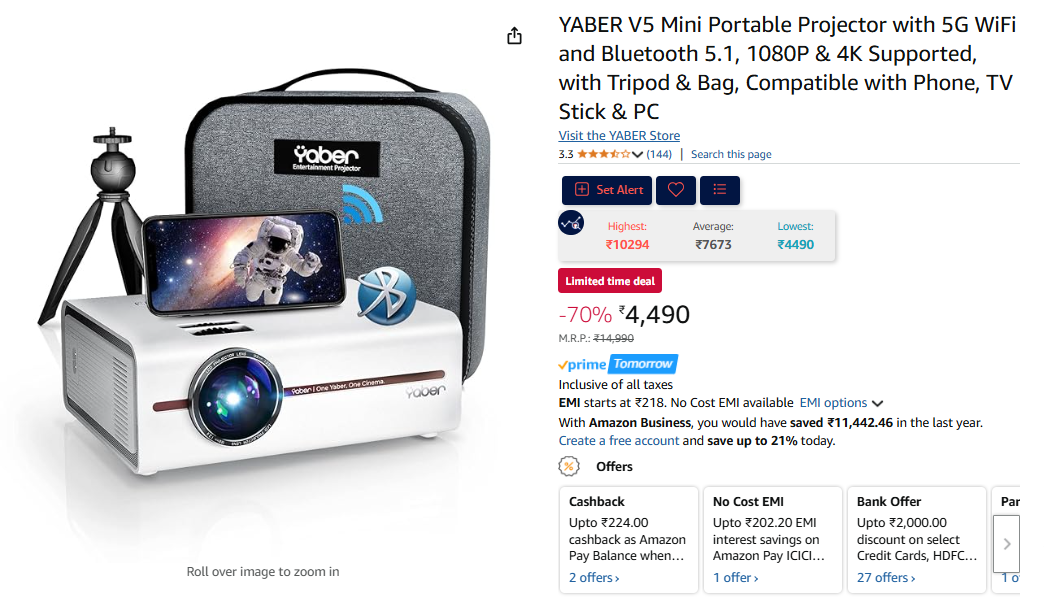The width and height of the screenshot is (1044, 602).
Task: Open 27 offers under Bank Offer
Action: pyautogui.click(x=886, y=577)
